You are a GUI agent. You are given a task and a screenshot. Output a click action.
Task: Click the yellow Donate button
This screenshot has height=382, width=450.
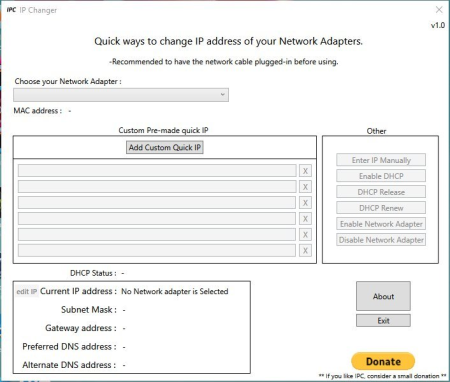[383, 361]
